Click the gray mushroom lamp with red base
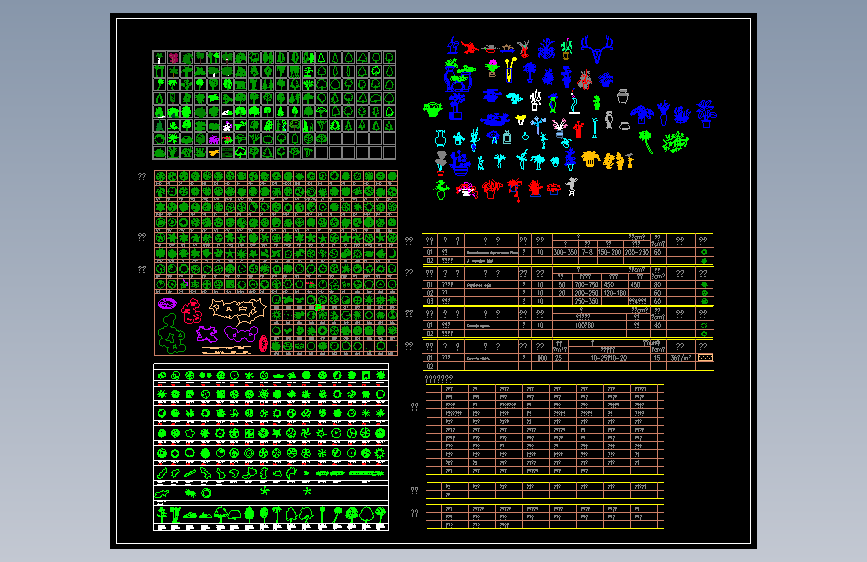 click(x=441, y=164)
